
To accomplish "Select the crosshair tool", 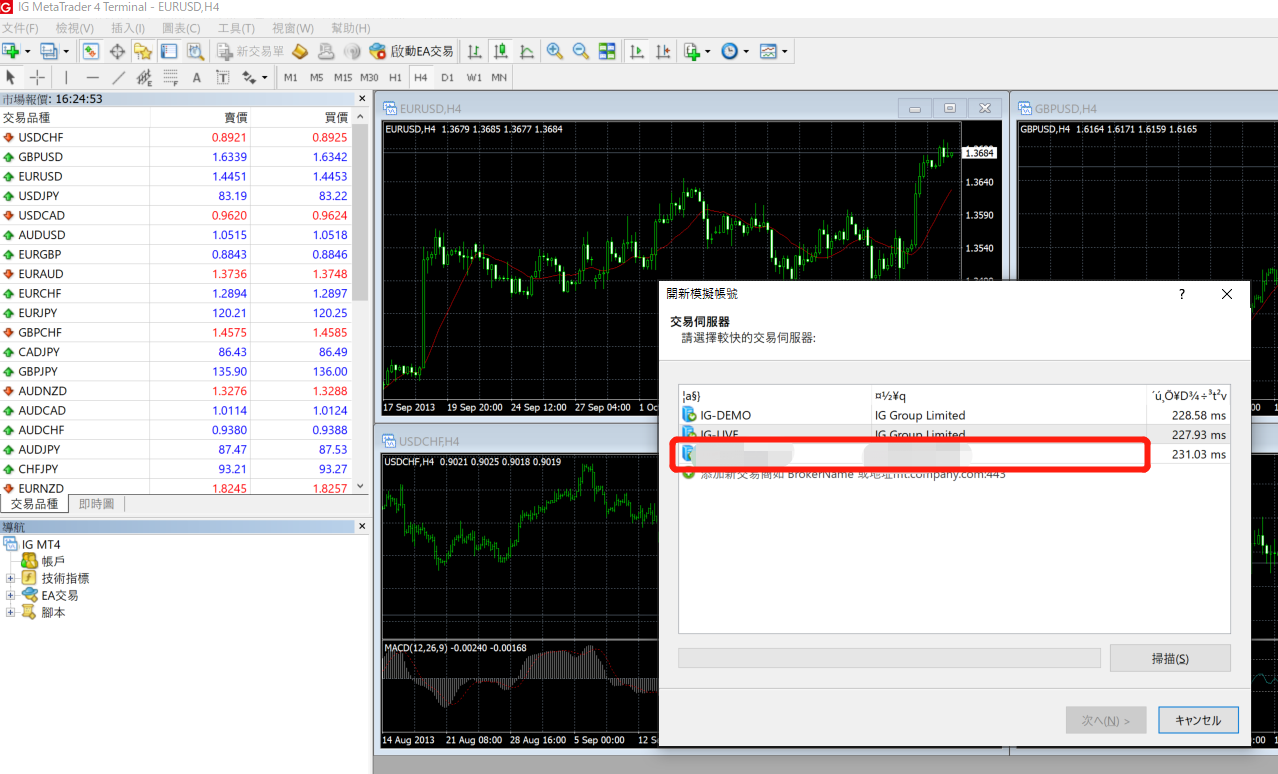I will coord(37,77).
